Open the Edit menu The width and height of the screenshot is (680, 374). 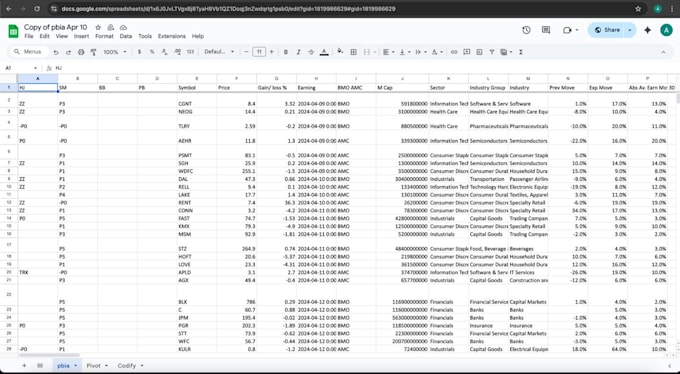tap(44, 36)
